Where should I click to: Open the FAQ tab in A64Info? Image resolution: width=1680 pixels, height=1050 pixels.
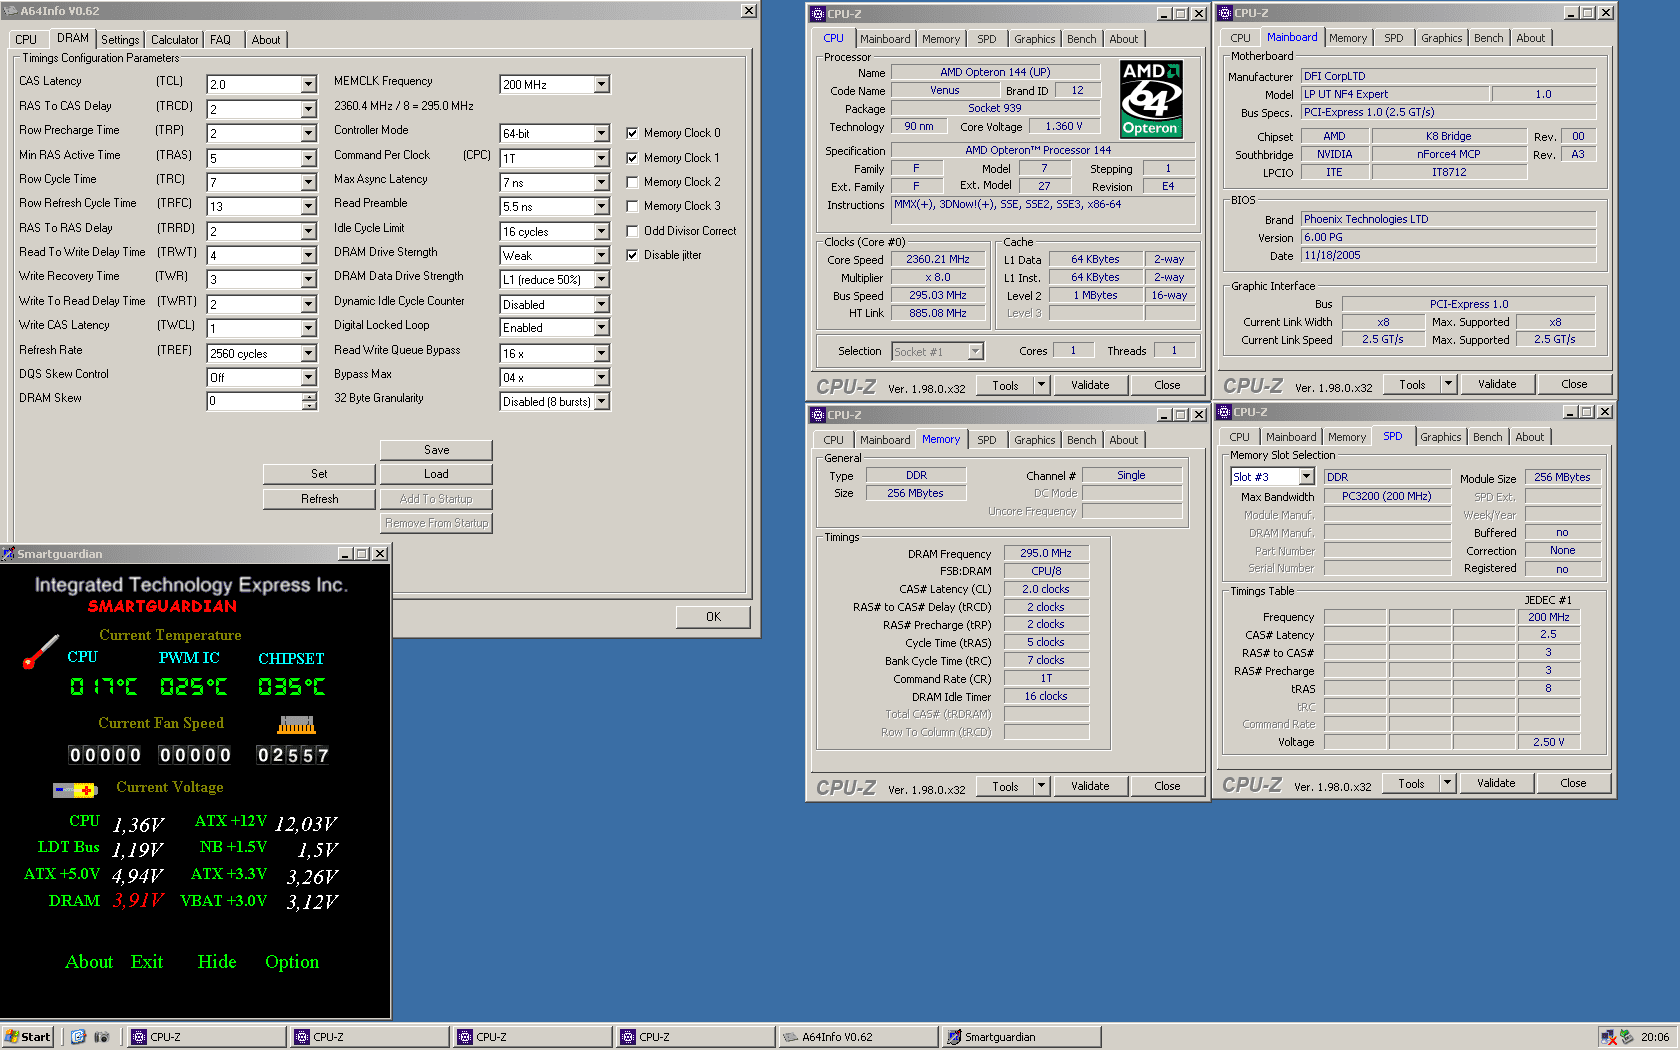click(x=220, y=40)
